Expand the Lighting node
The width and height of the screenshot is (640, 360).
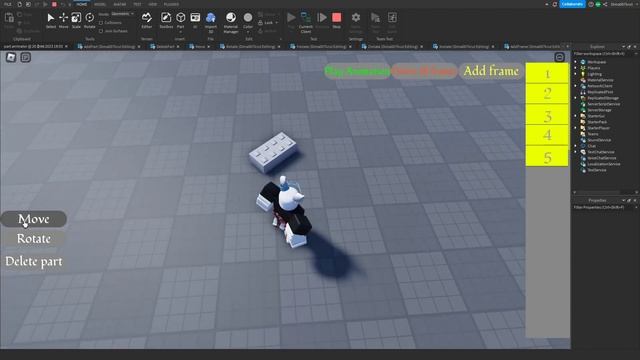pos(576,74)
